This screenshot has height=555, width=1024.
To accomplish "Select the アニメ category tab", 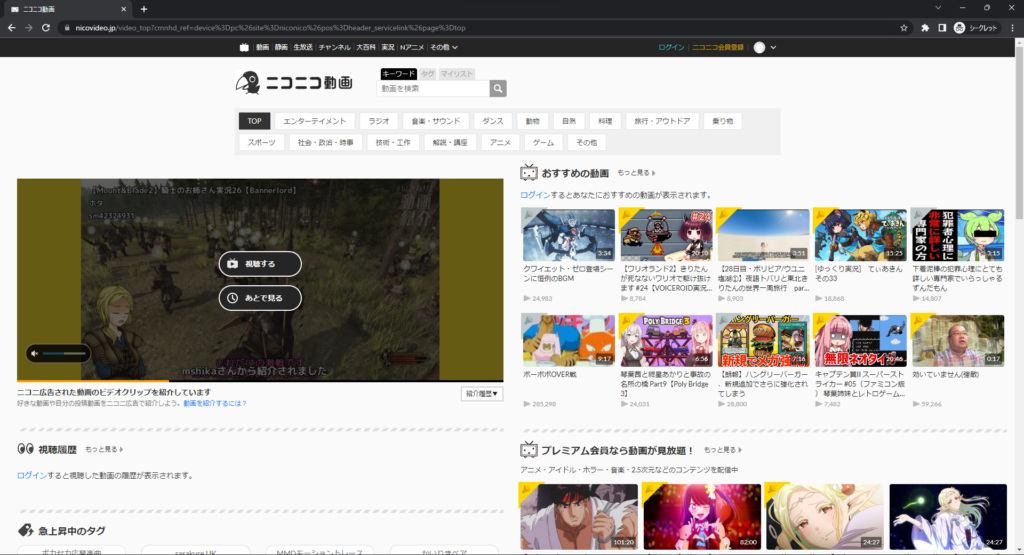I will (500, 142).
